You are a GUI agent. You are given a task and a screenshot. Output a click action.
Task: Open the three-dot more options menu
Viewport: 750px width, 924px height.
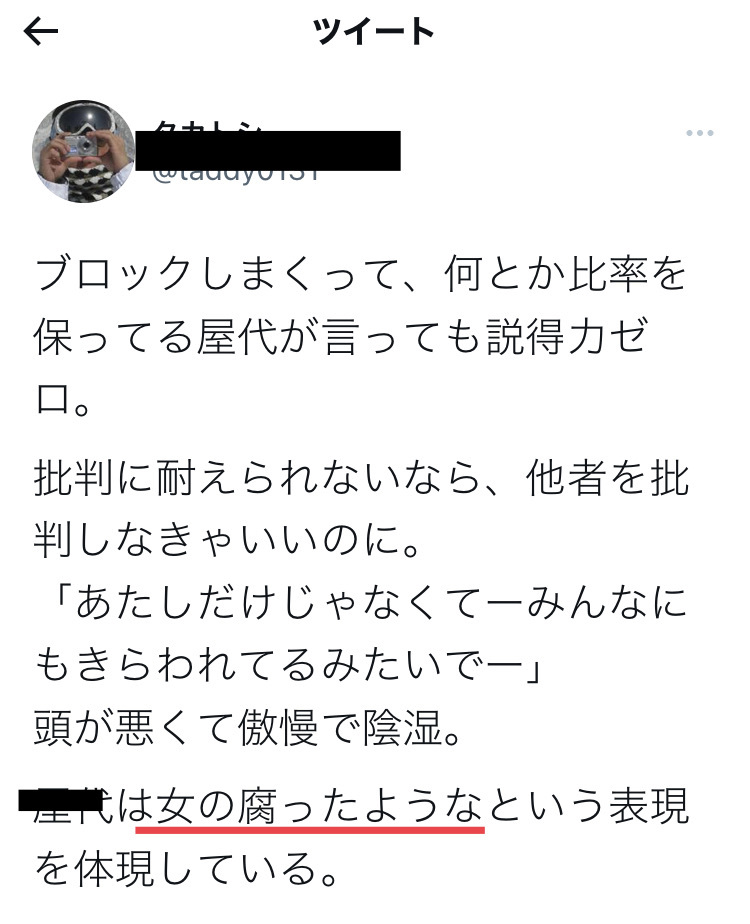[x=700, y=133]
